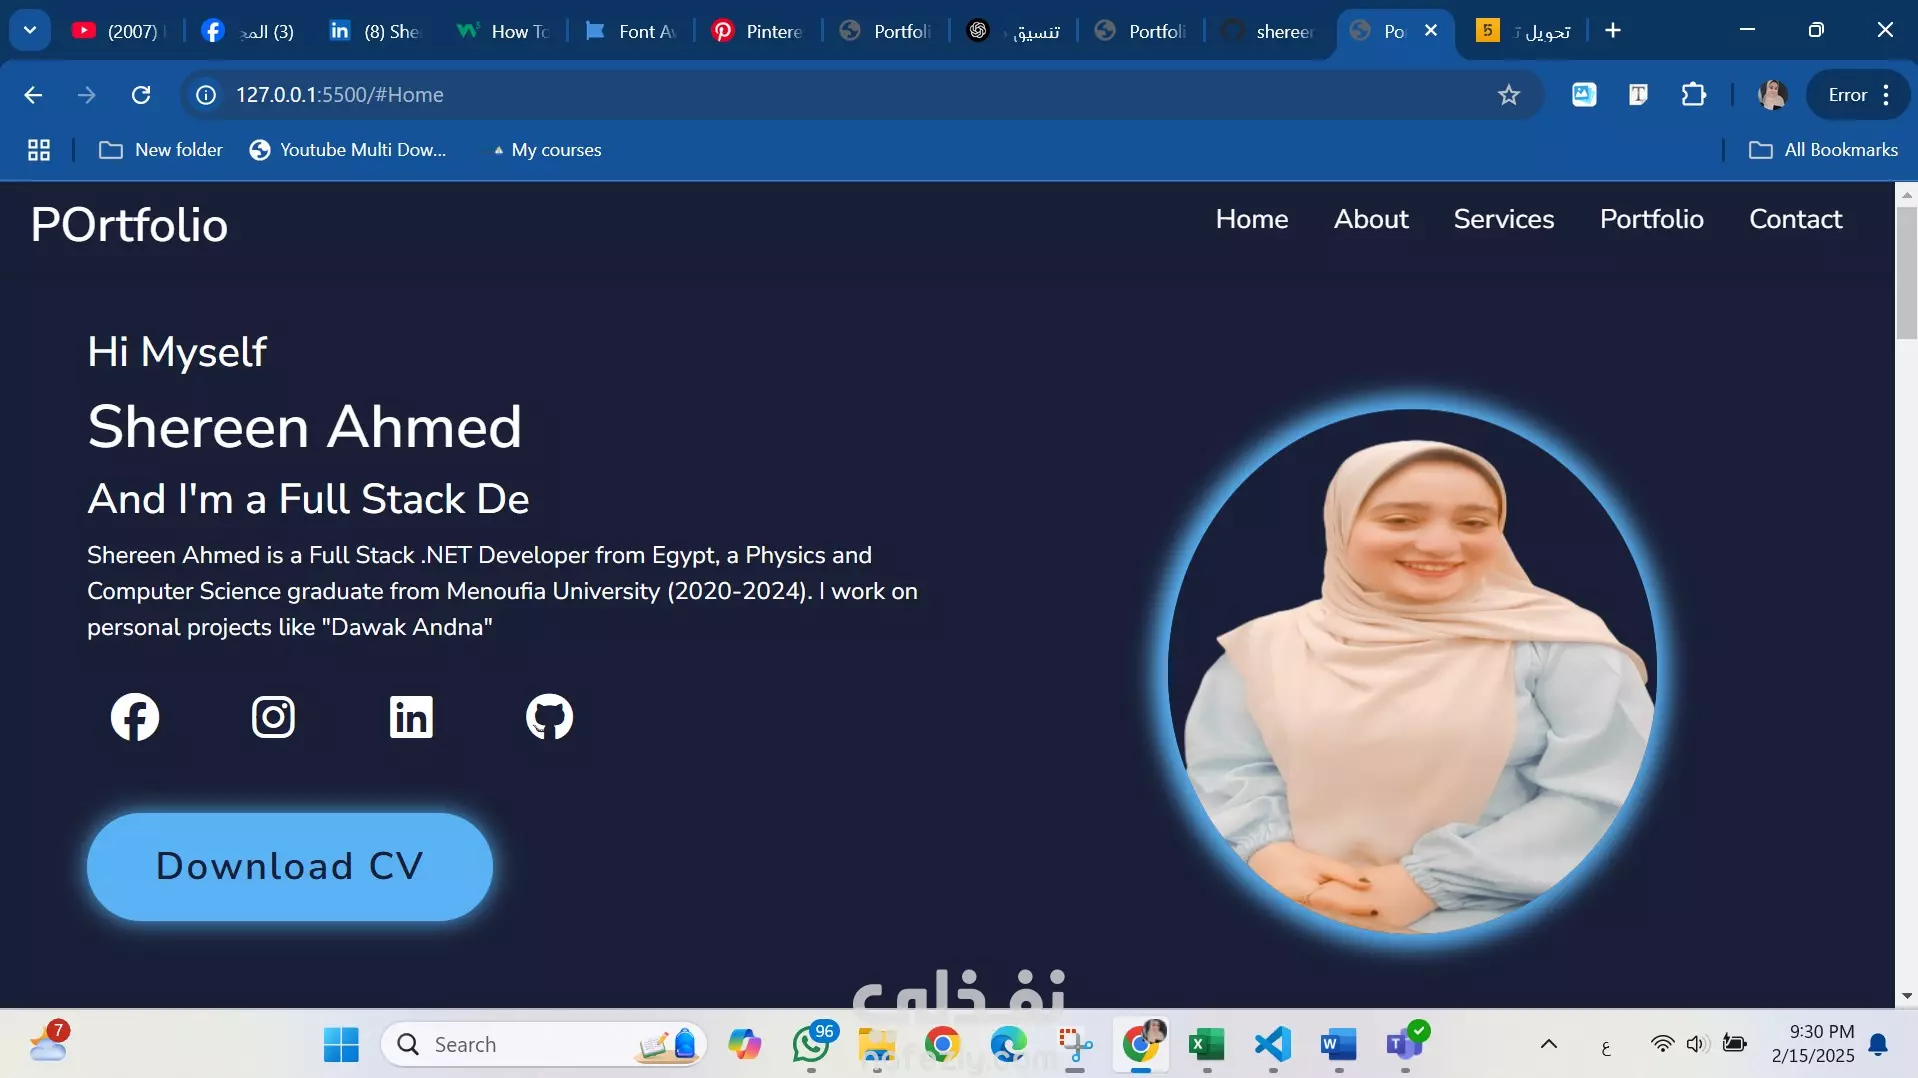Screen dimensions: 1918x1078
Task: Close the active Portfolio tab
Action: click(1431, 31)
